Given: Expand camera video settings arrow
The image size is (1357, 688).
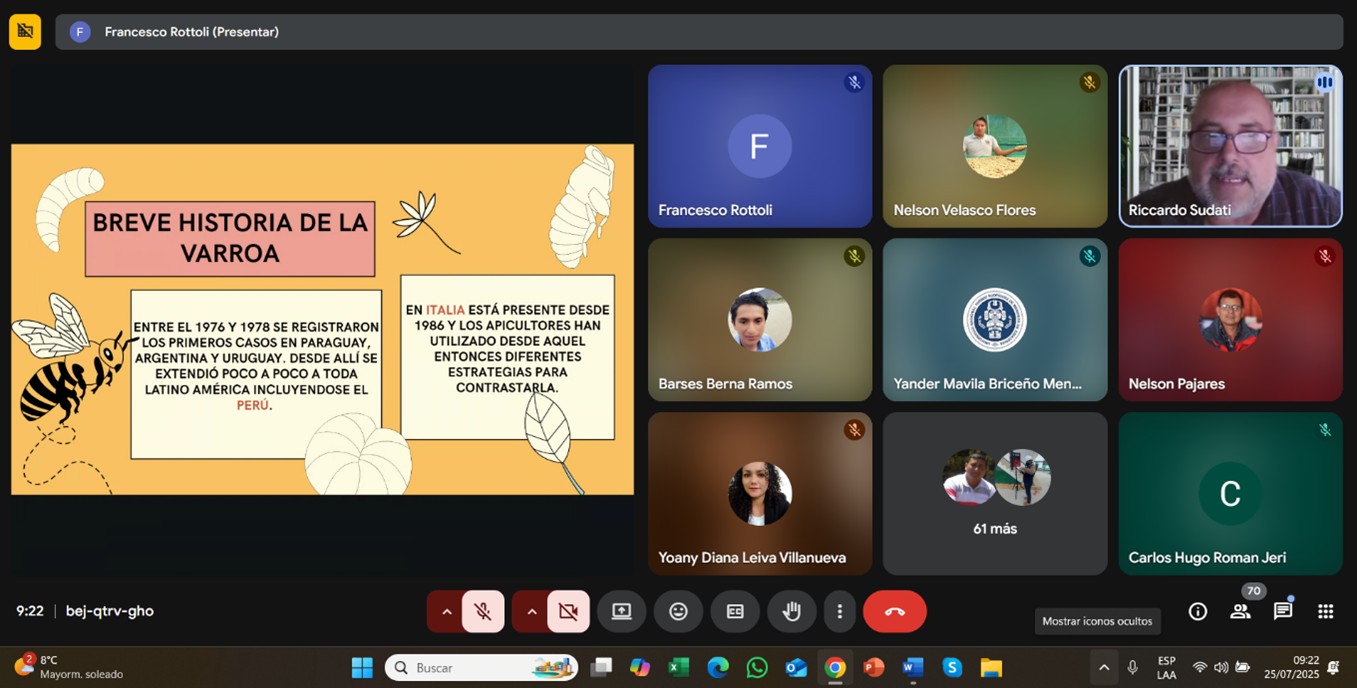Looking at the screenshot, I should click(x=531, y=612).
